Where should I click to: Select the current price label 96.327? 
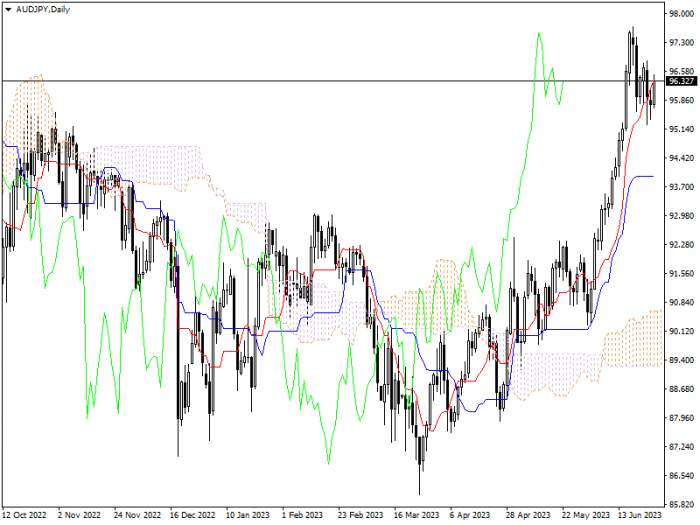[682, 81]
